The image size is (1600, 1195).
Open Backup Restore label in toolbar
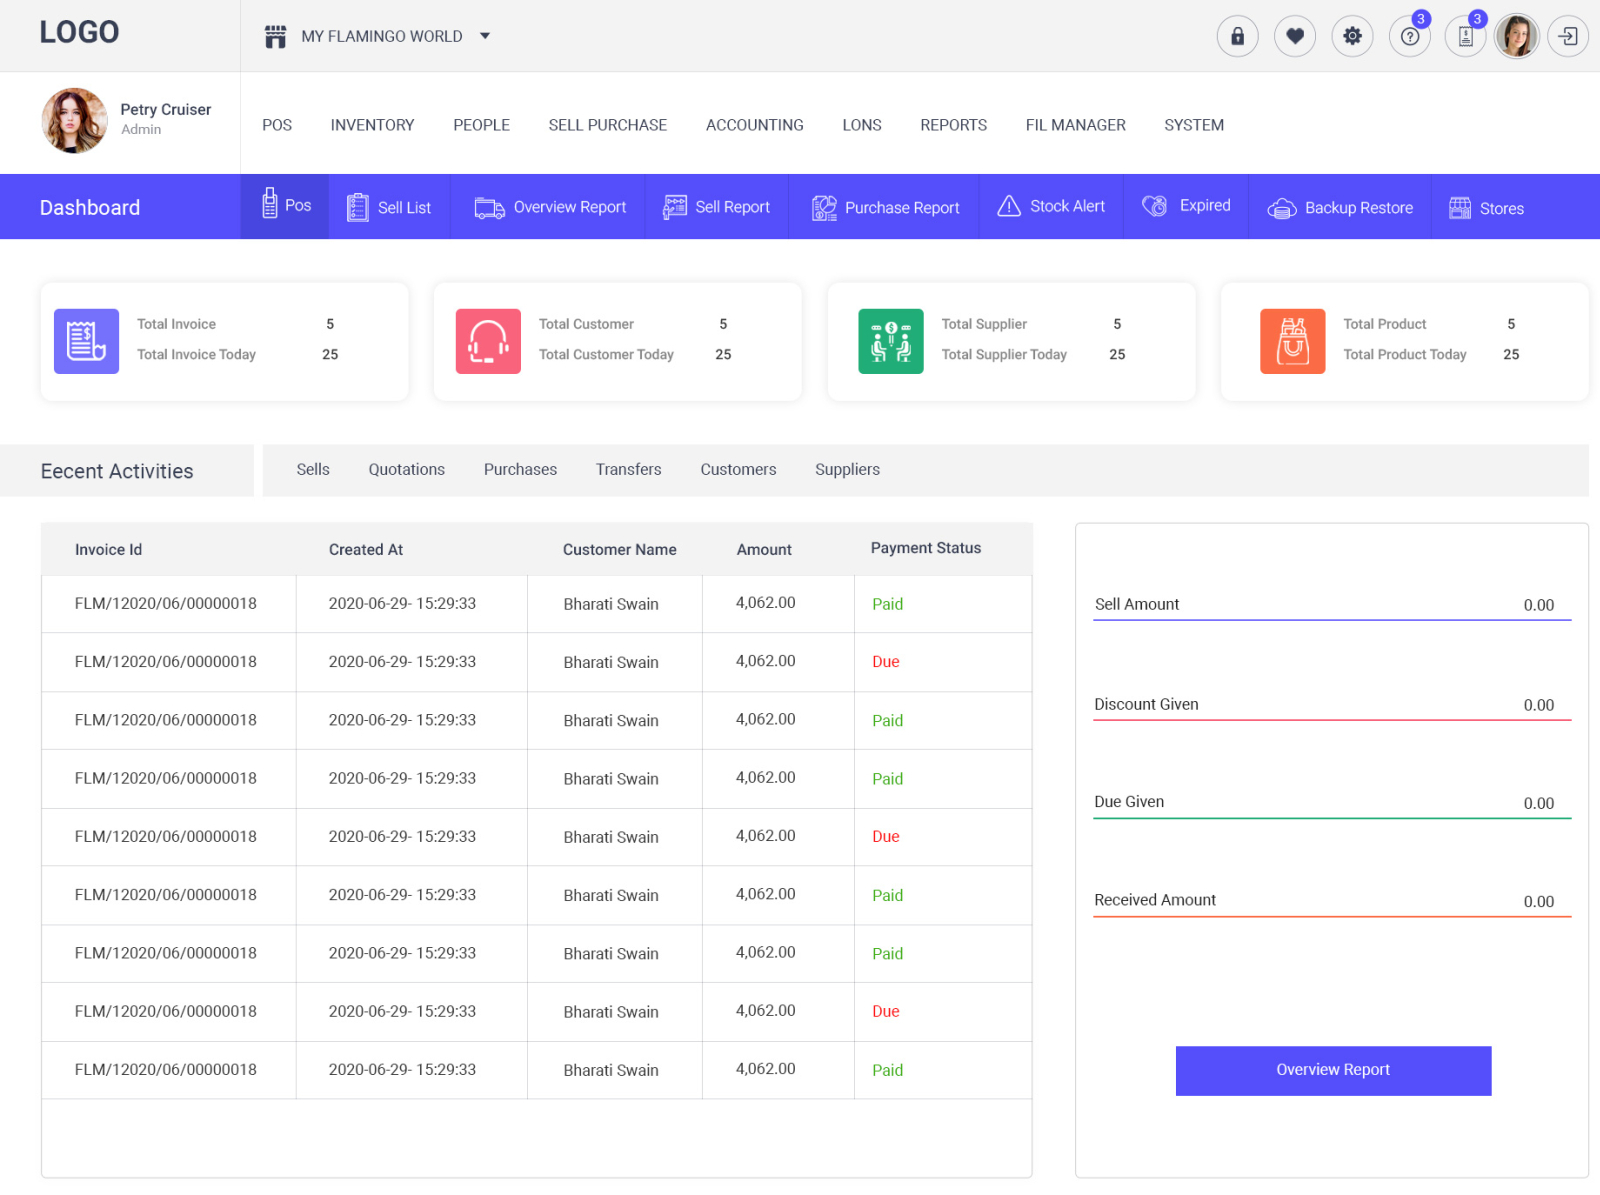1358,208
